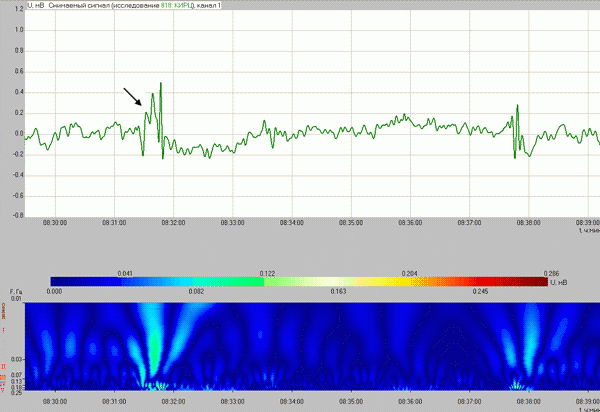Click the 0.03 frequency axis value
Image resolution: width=600 pixels, height=412 pixels.
[x=17, y=360]
